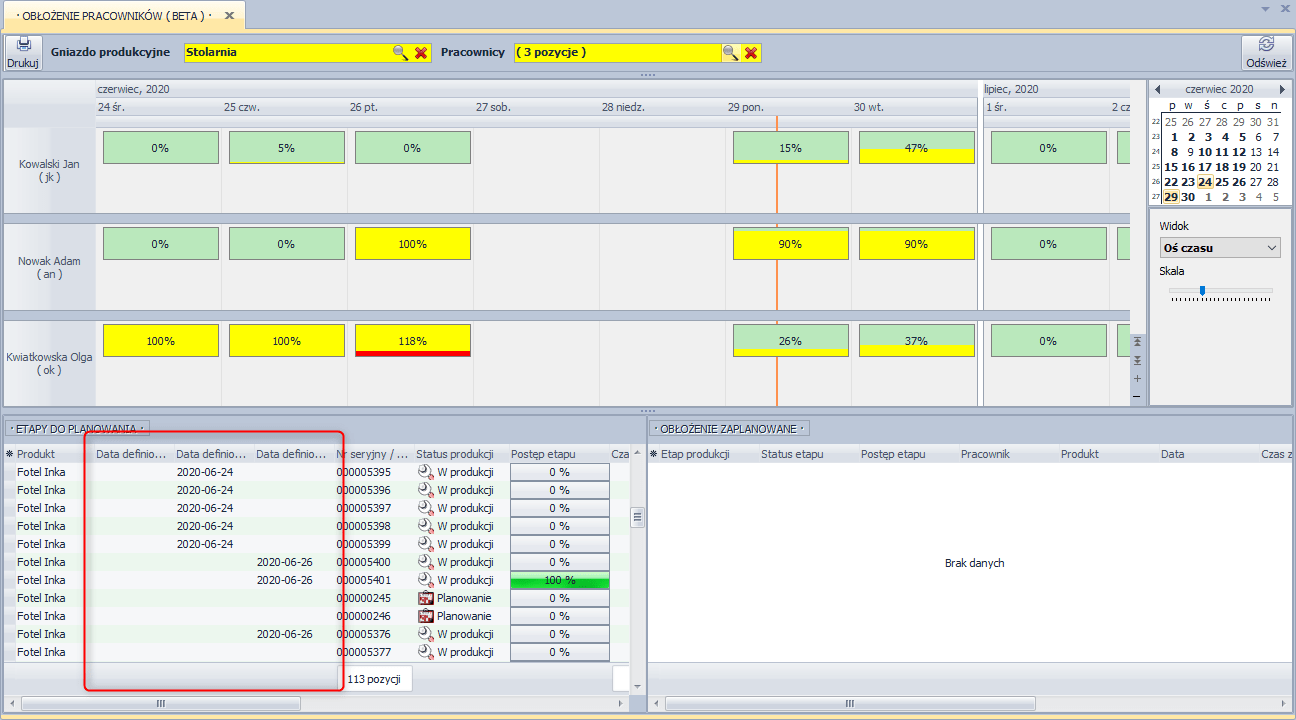This screenshot has width=1296, height=720.
Task: Select Kowalski Jan's 47% workload block on June 30
Action: [x=917, y=148]
